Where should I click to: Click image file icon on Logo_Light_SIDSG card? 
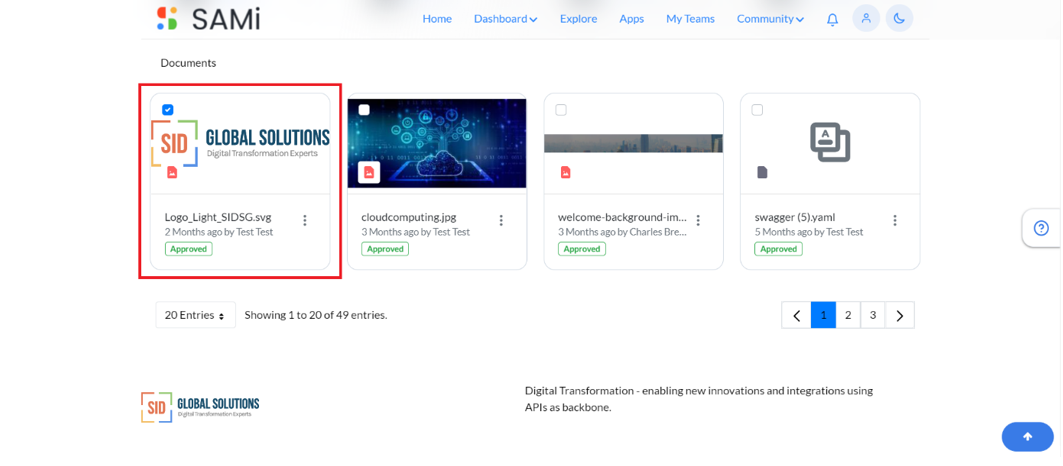(x=172, y=172)
